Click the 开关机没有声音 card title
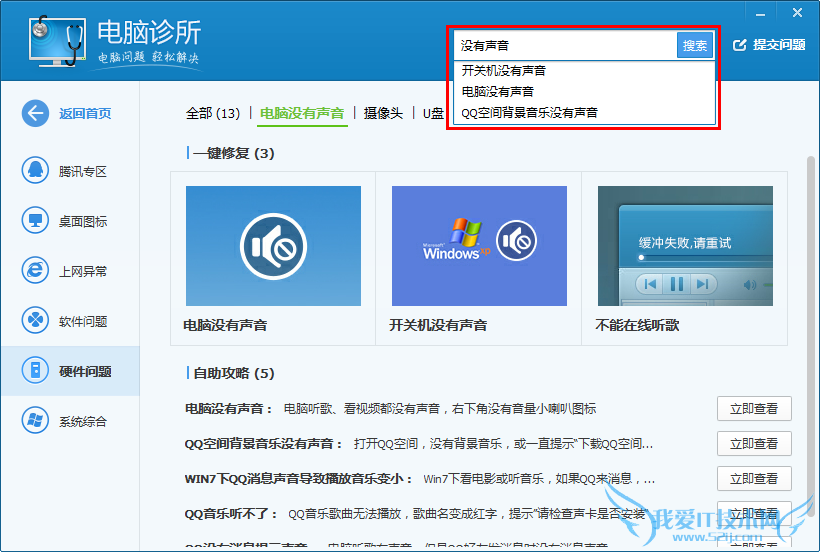820x552 pixels. coord(438,325)
